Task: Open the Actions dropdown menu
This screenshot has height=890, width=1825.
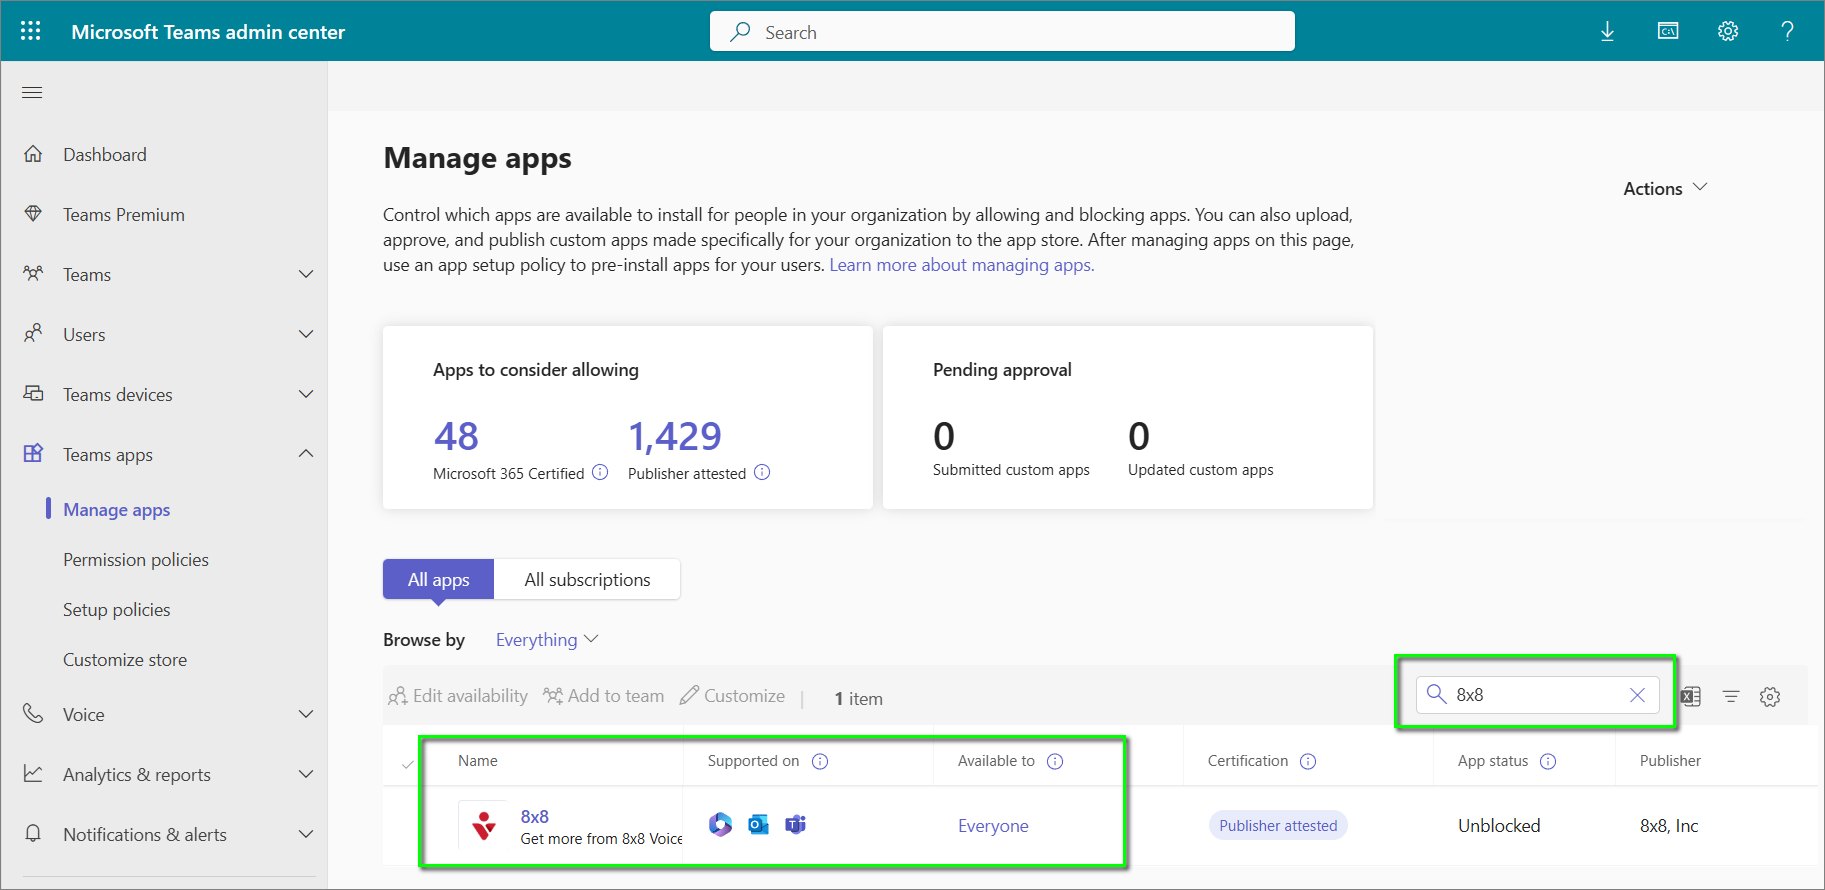Action: coord(1665,188)
